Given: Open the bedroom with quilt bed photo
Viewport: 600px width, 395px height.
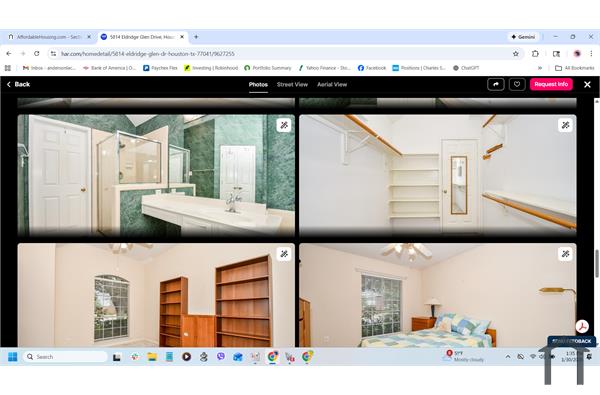Looking at the screenshot, I should point(438,295).
